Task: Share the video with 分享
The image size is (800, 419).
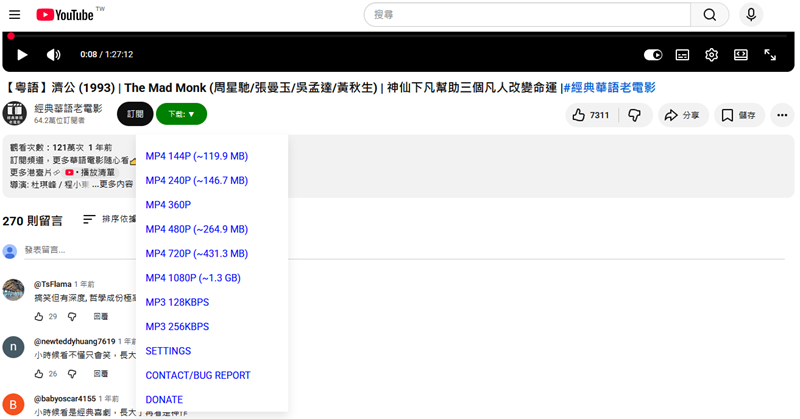Action: (683, 115)
